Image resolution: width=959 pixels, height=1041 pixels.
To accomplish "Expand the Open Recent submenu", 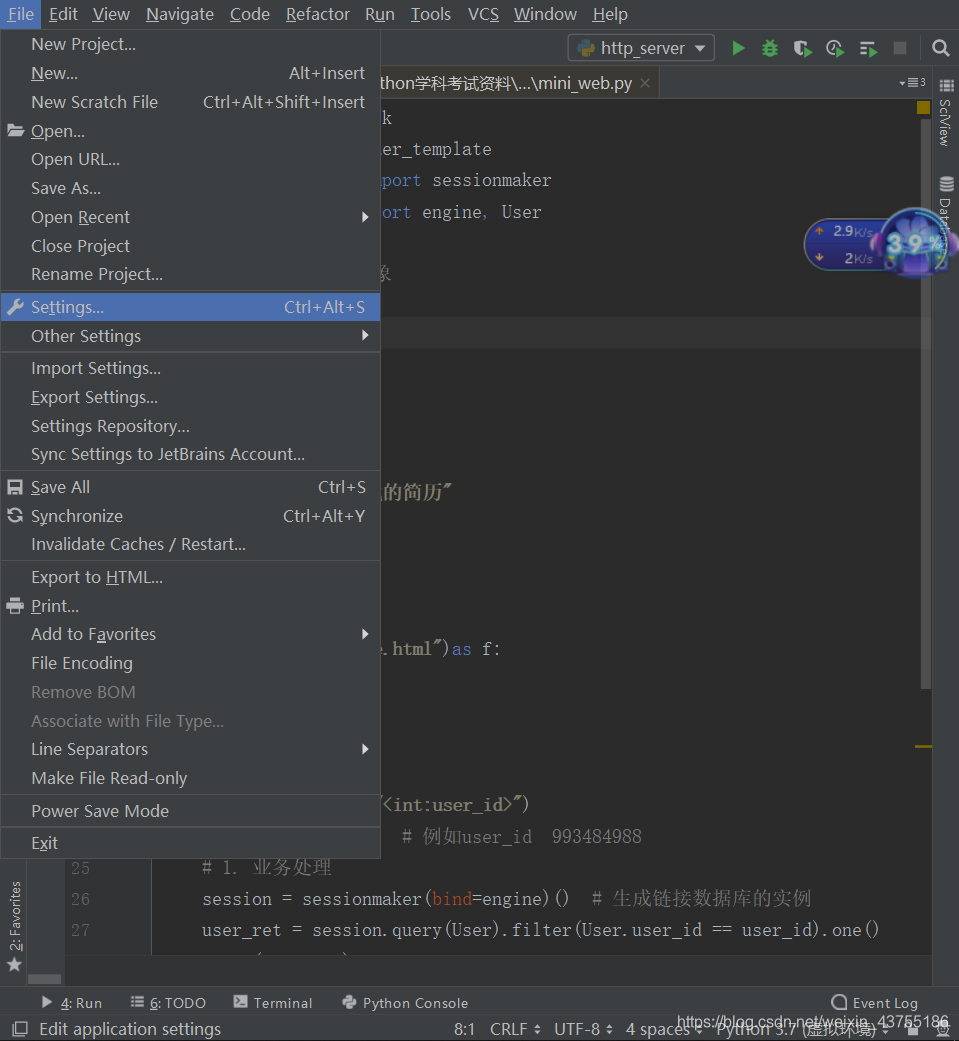I will coord(191,217).
